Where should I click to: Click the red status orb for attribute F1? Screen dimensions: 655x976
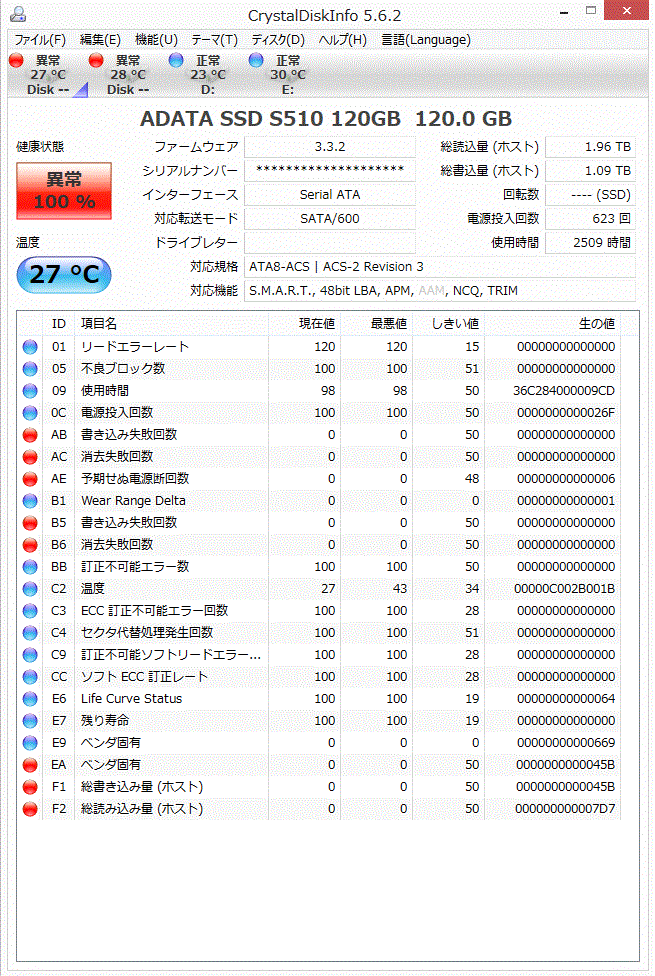(x=30, y=787)
